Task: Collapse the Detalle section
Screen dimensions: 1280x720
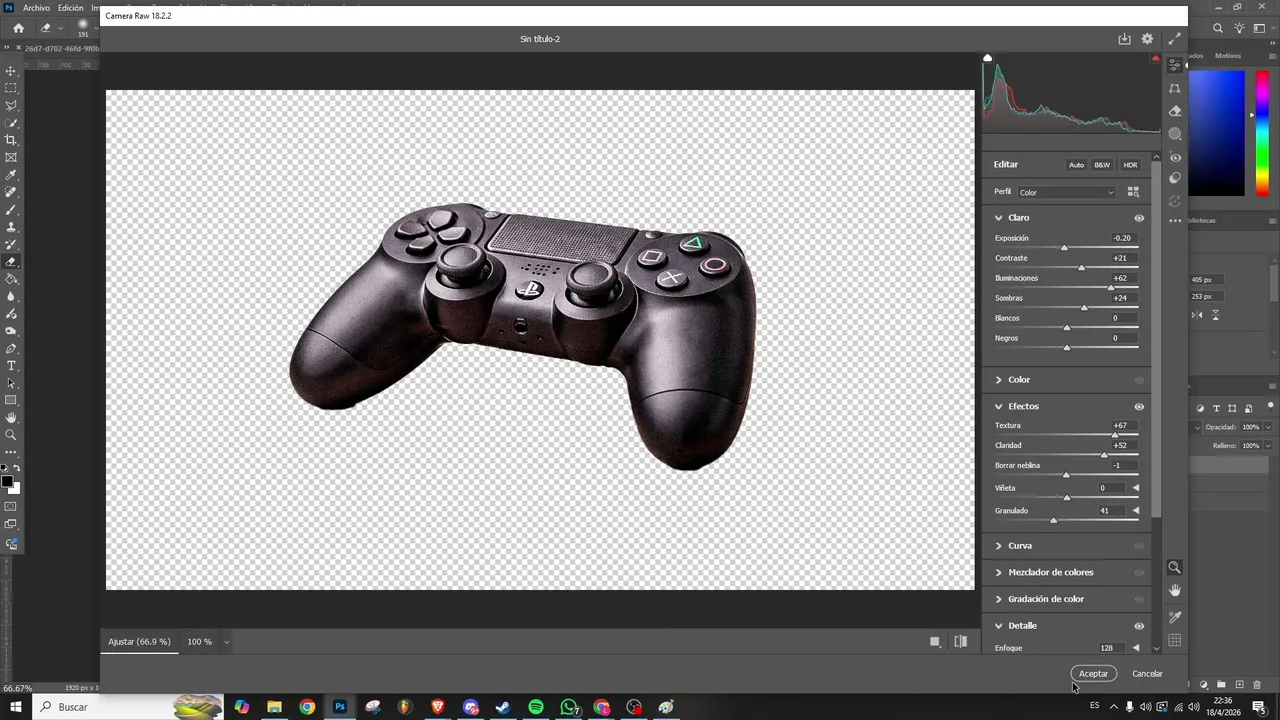Action: (x=998, y=626)
